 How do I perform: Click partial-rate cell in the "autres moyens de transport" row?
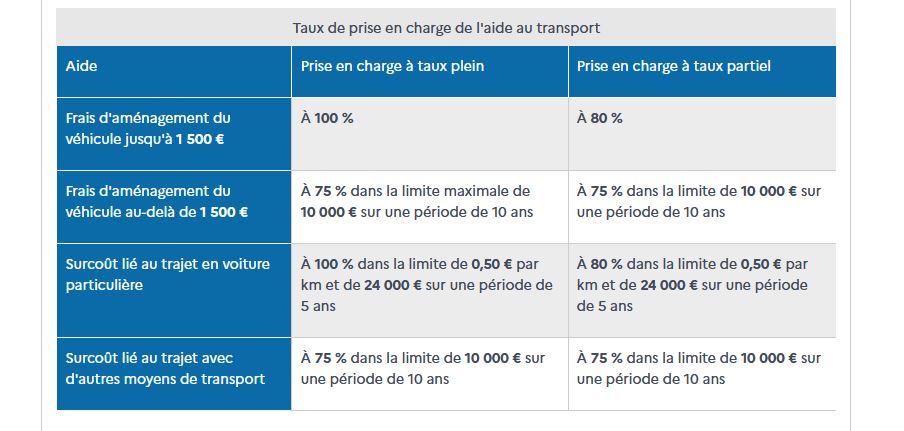[699, 368]
